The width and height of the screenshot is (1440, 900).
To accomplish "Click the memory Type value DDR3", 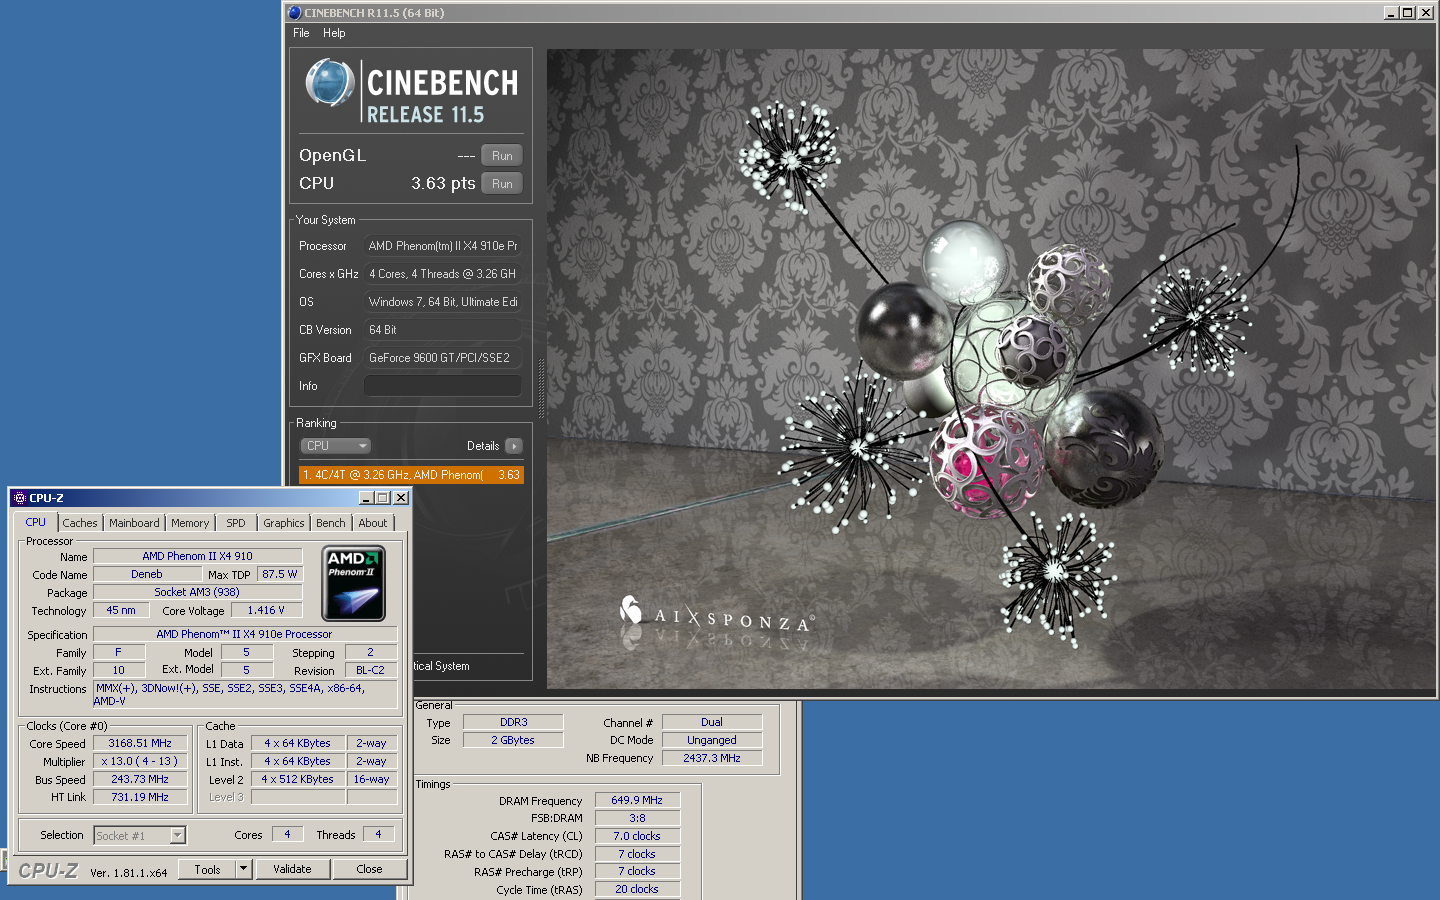I will (x=514, y=722).
